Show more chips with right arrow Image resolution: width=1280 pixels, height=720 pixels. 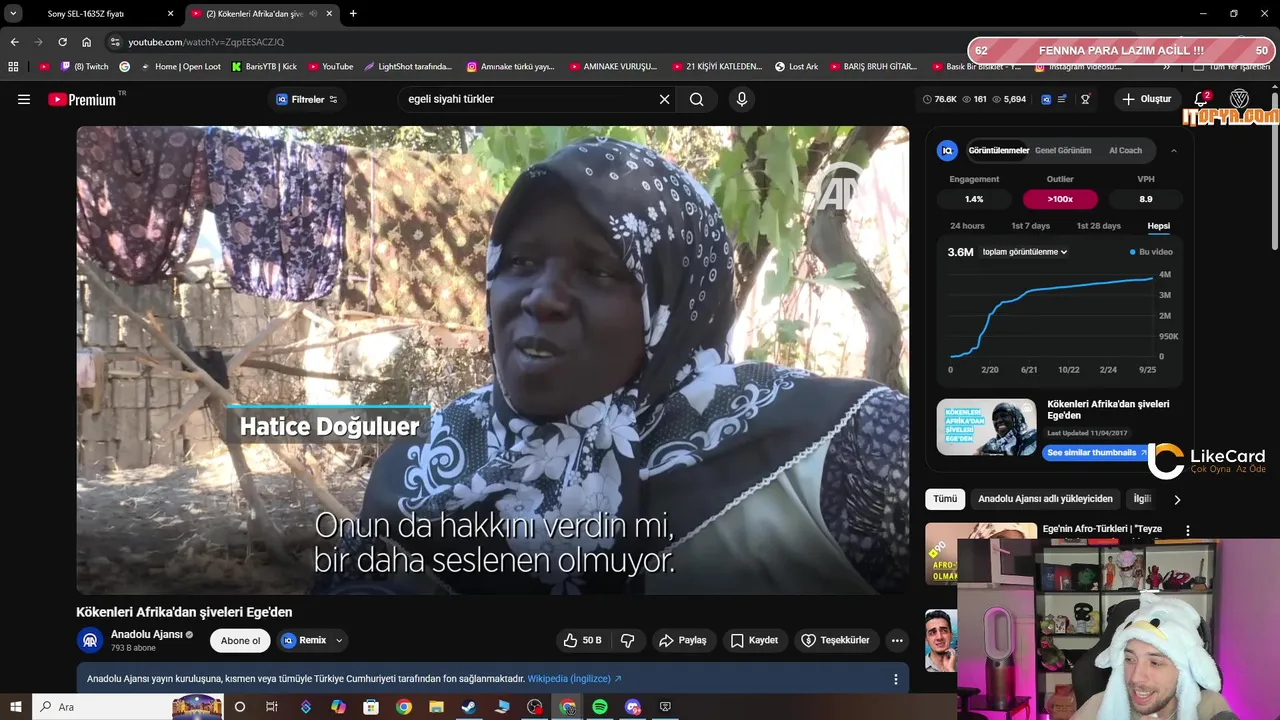tap(1177, 499)
